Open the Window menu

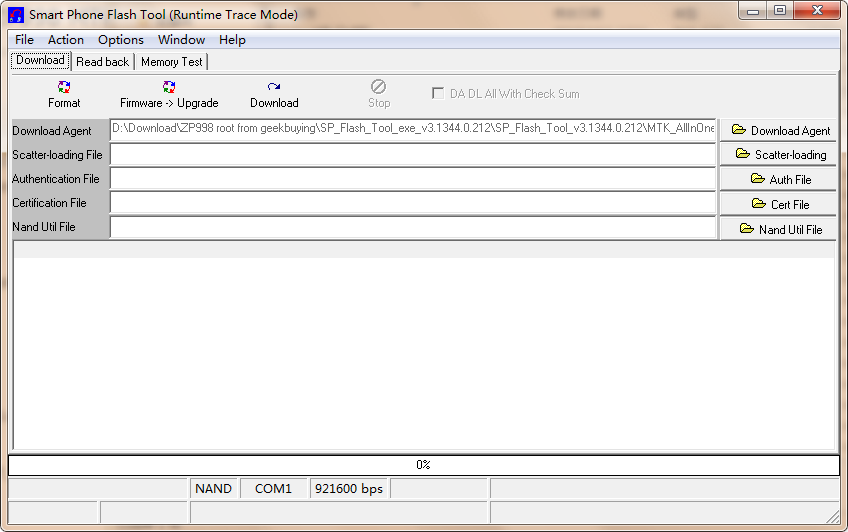coord(181,39)
